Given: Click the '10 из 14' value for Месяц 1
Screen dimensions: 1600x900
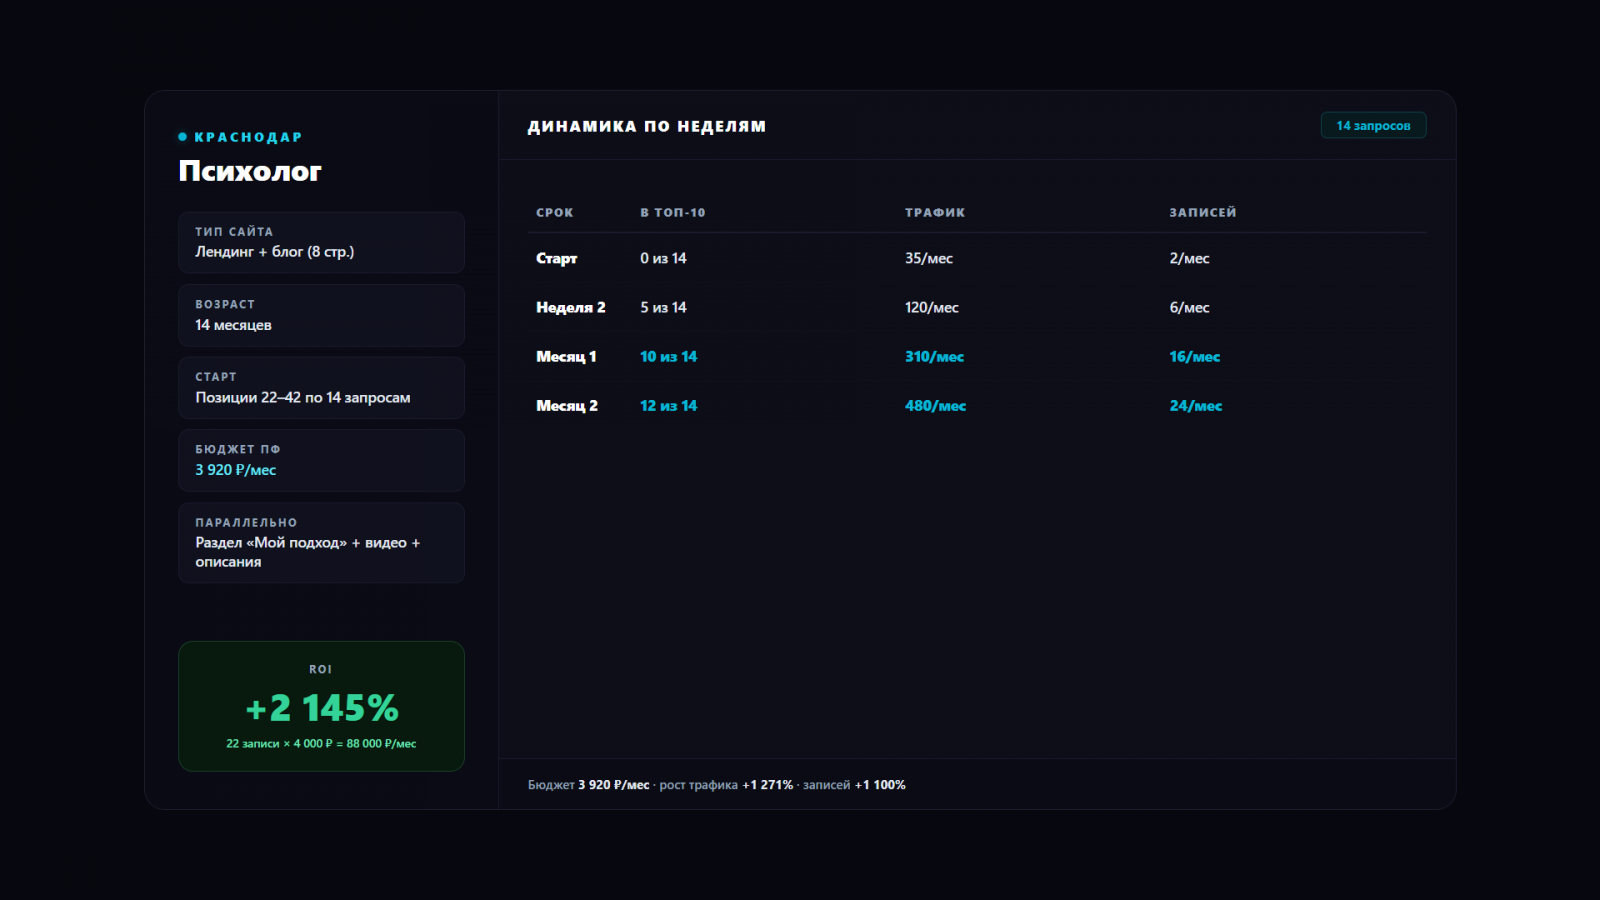Looking at the screenshot, I should (668, 357).
